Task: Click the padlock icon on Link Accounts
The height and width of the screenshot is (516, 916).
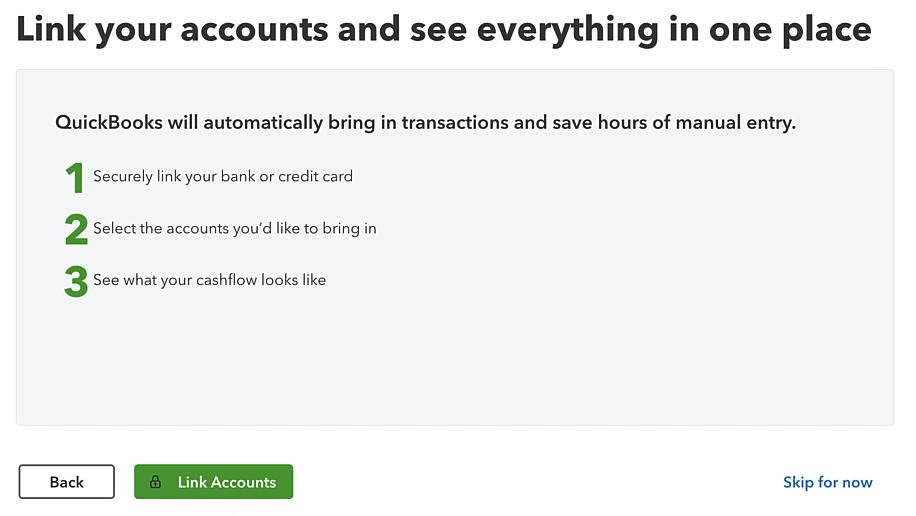Action: point(155,482)
